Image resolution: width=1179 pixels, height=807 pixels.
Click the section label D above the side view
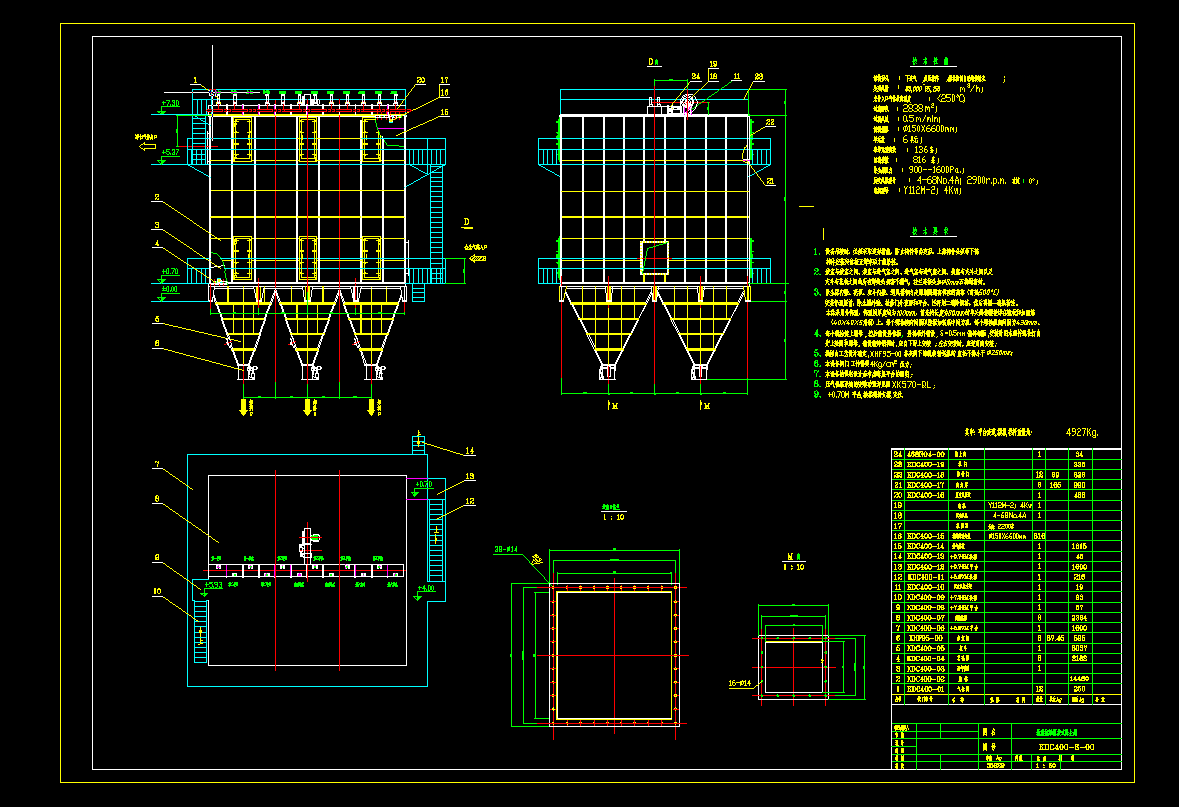[x=650, y=60]
